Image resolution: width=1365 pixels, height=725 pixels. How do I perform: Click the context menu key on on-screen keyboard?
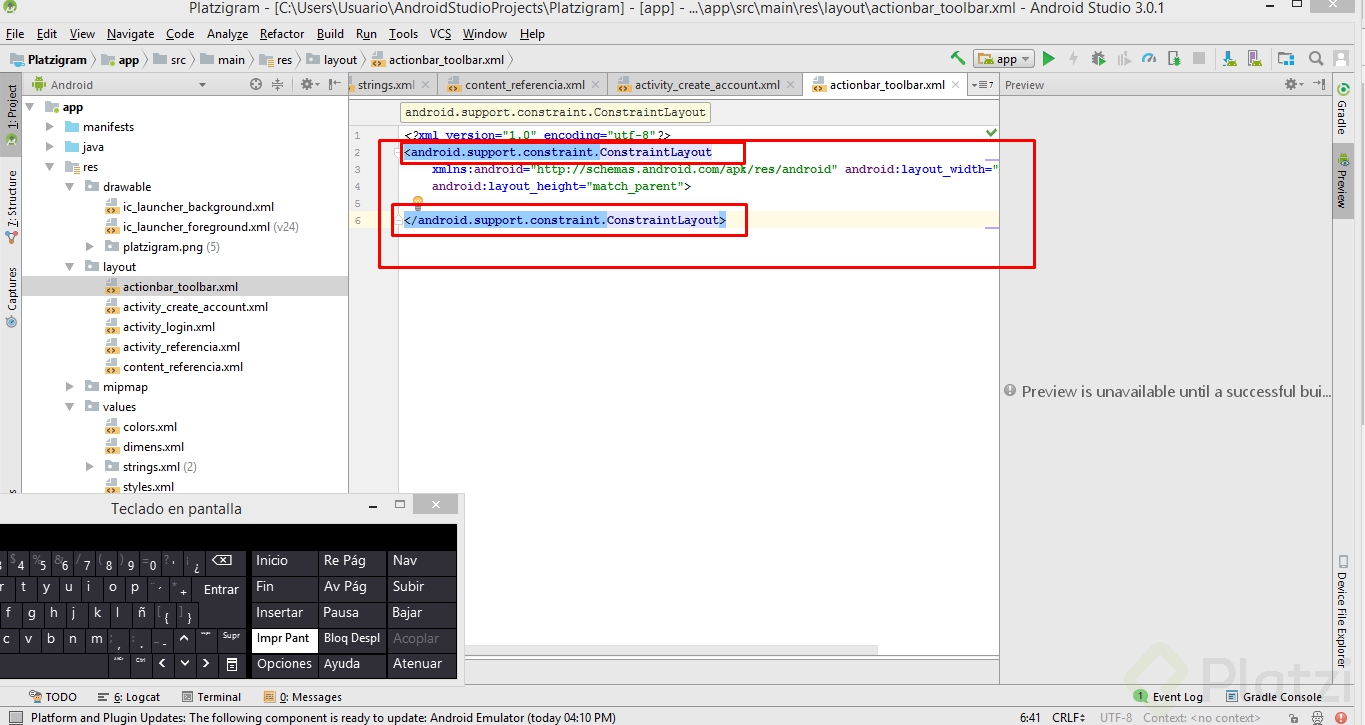tap(231, 664)
